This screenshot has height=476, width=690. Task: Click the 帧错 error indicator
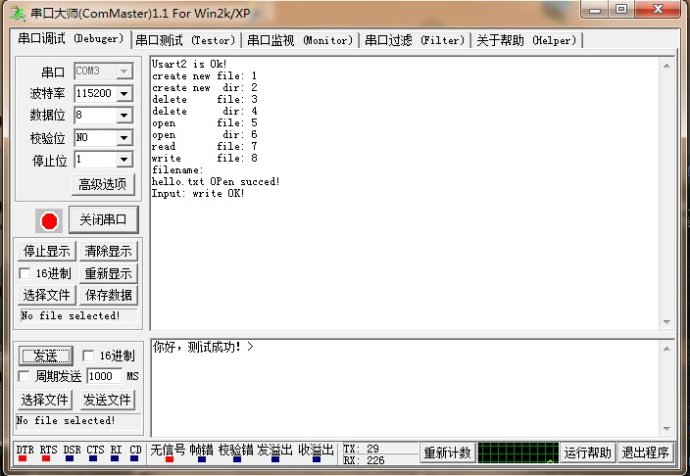tap(201, 457)
